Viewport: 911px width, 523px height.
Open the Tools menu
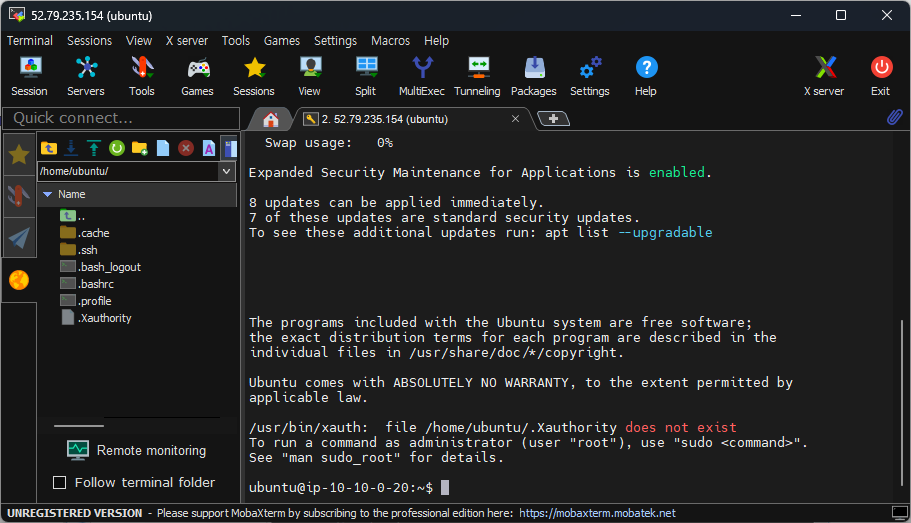236,41
